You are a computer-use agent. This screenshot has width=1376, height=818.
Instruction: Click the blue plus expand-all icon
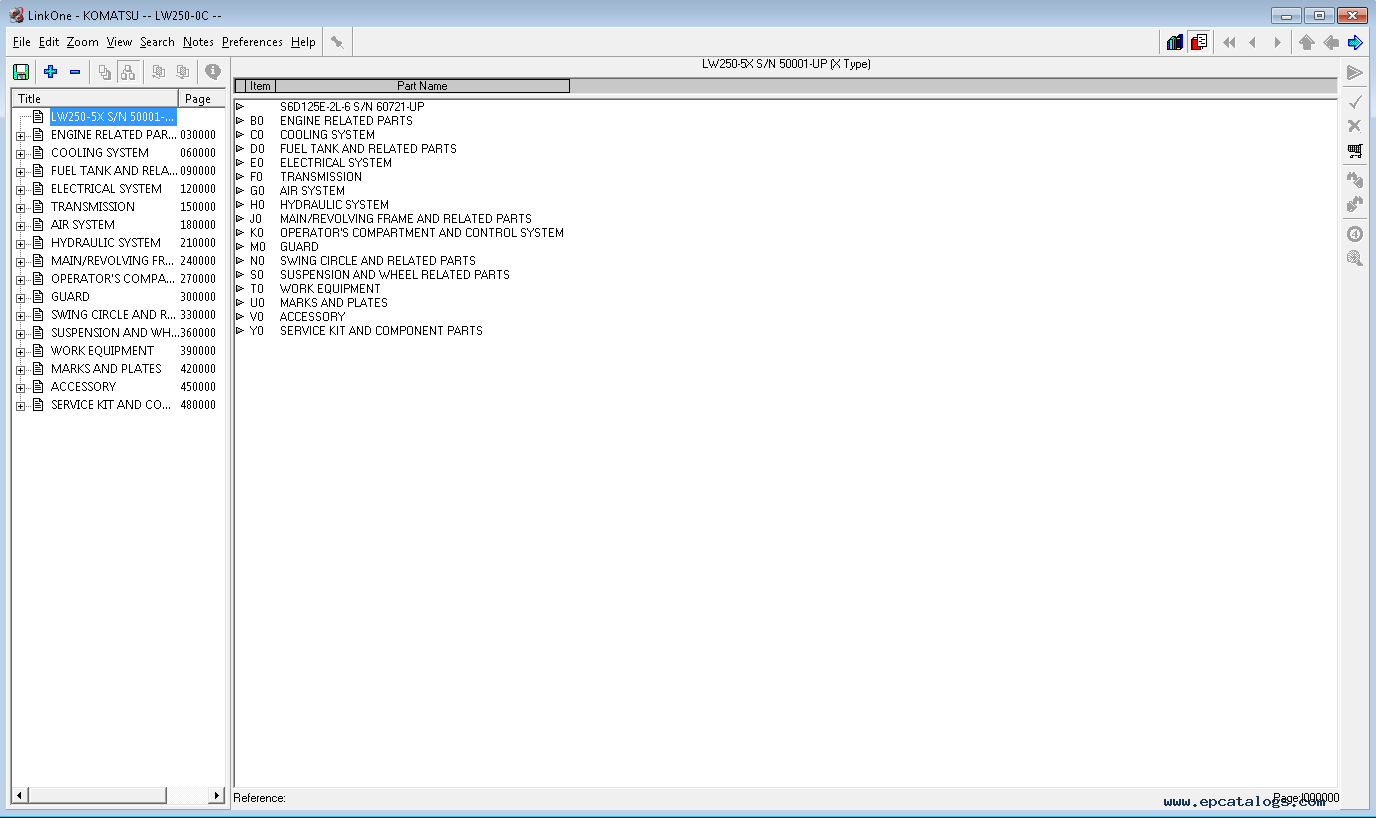pos(51,72)
